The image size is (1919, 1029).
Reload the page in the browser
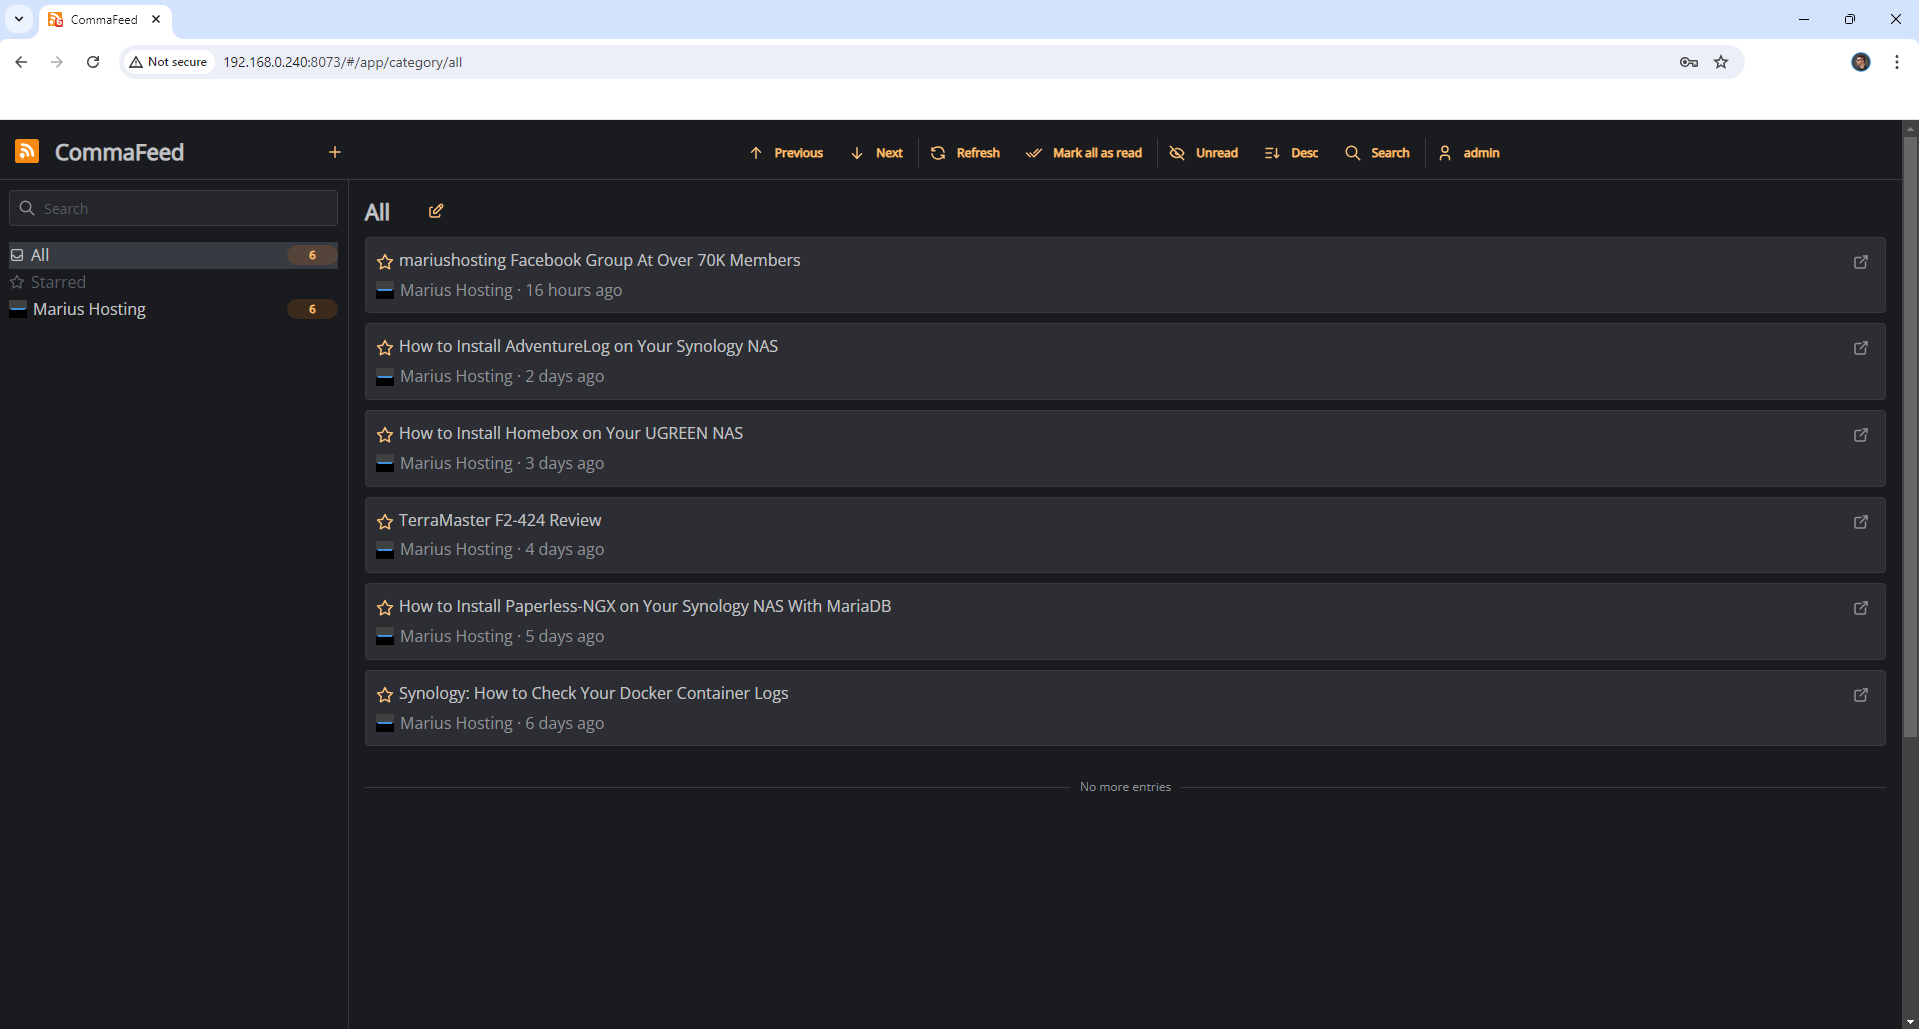tap(93, 62)
